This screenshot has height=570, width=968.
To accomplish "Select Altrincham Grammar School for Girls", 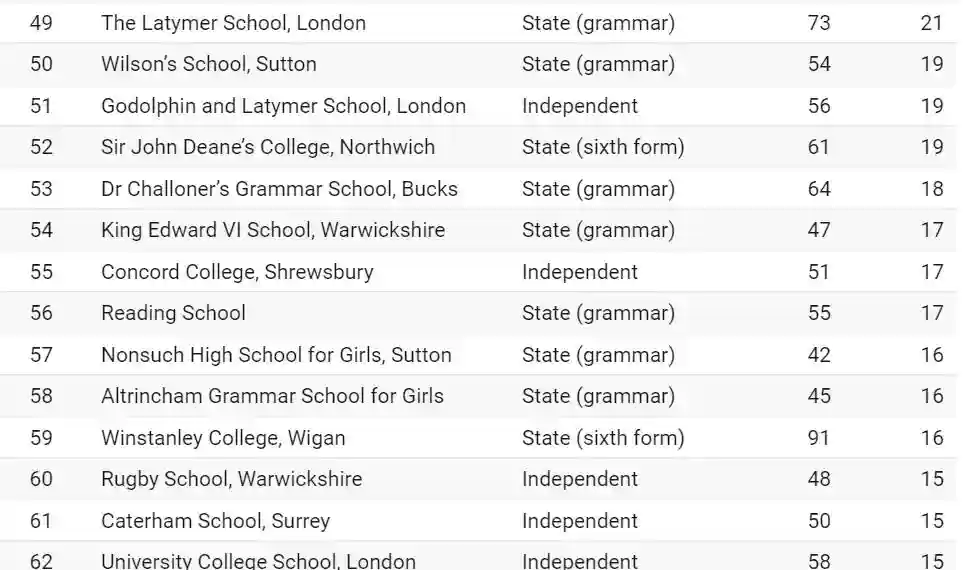I will [x=272, y=396].
